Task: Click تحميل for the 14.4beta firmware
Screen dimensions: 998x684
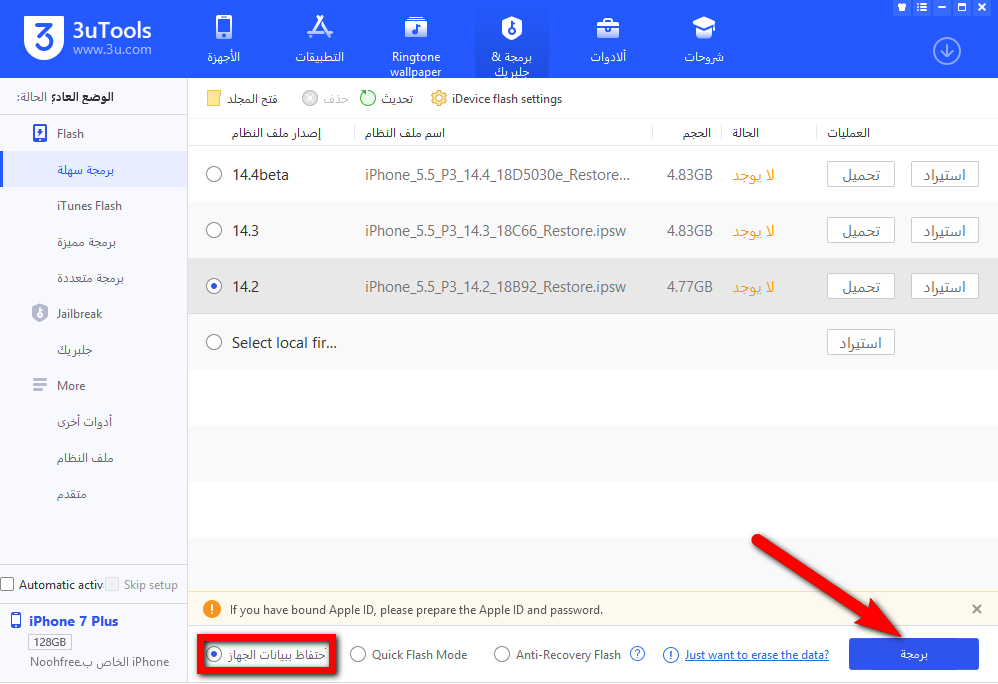Action: click(x=861, y=174)
